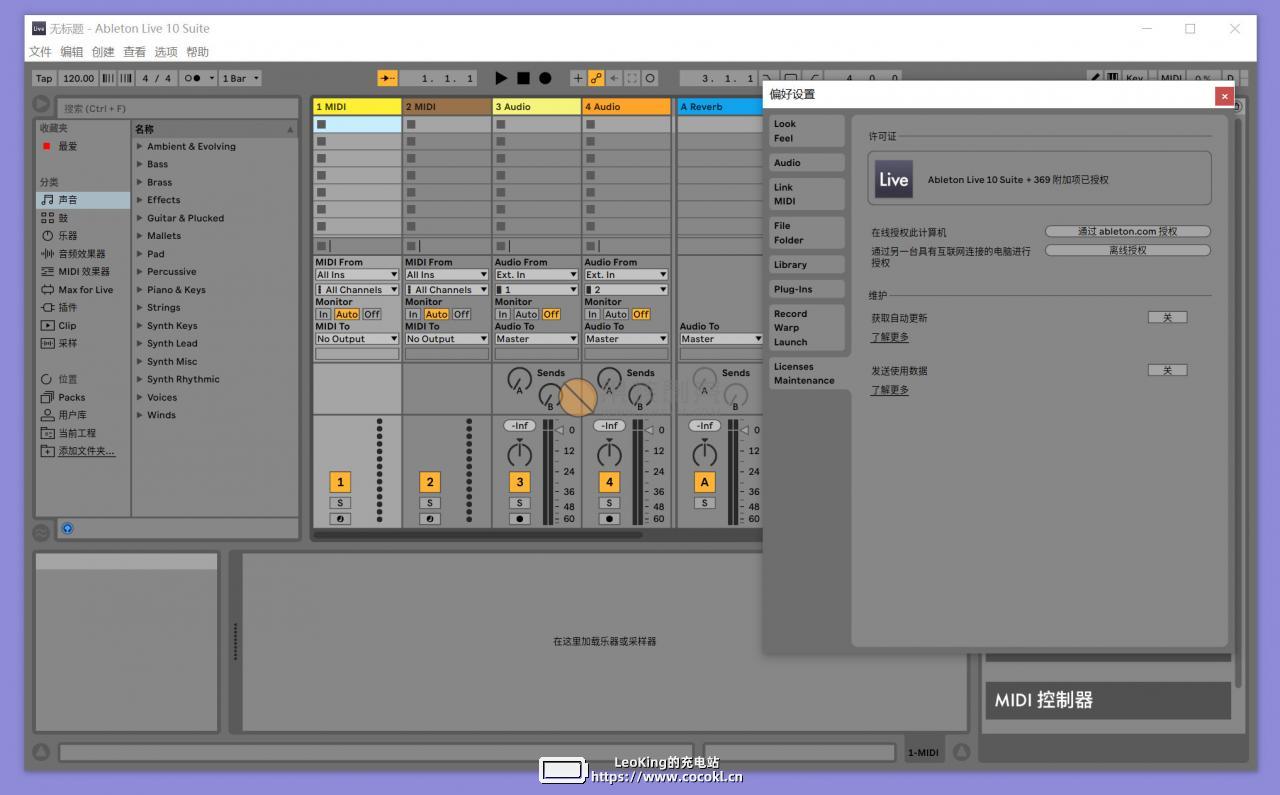This screenshot has height=795, width=1280.
Task: Solo track 2 with S button
Action: (429, 503)
